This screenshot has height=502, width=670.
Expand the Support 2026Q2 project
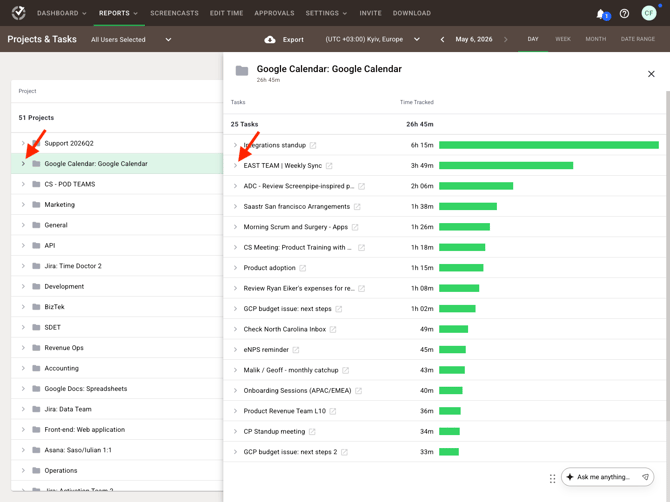(23, 143)
